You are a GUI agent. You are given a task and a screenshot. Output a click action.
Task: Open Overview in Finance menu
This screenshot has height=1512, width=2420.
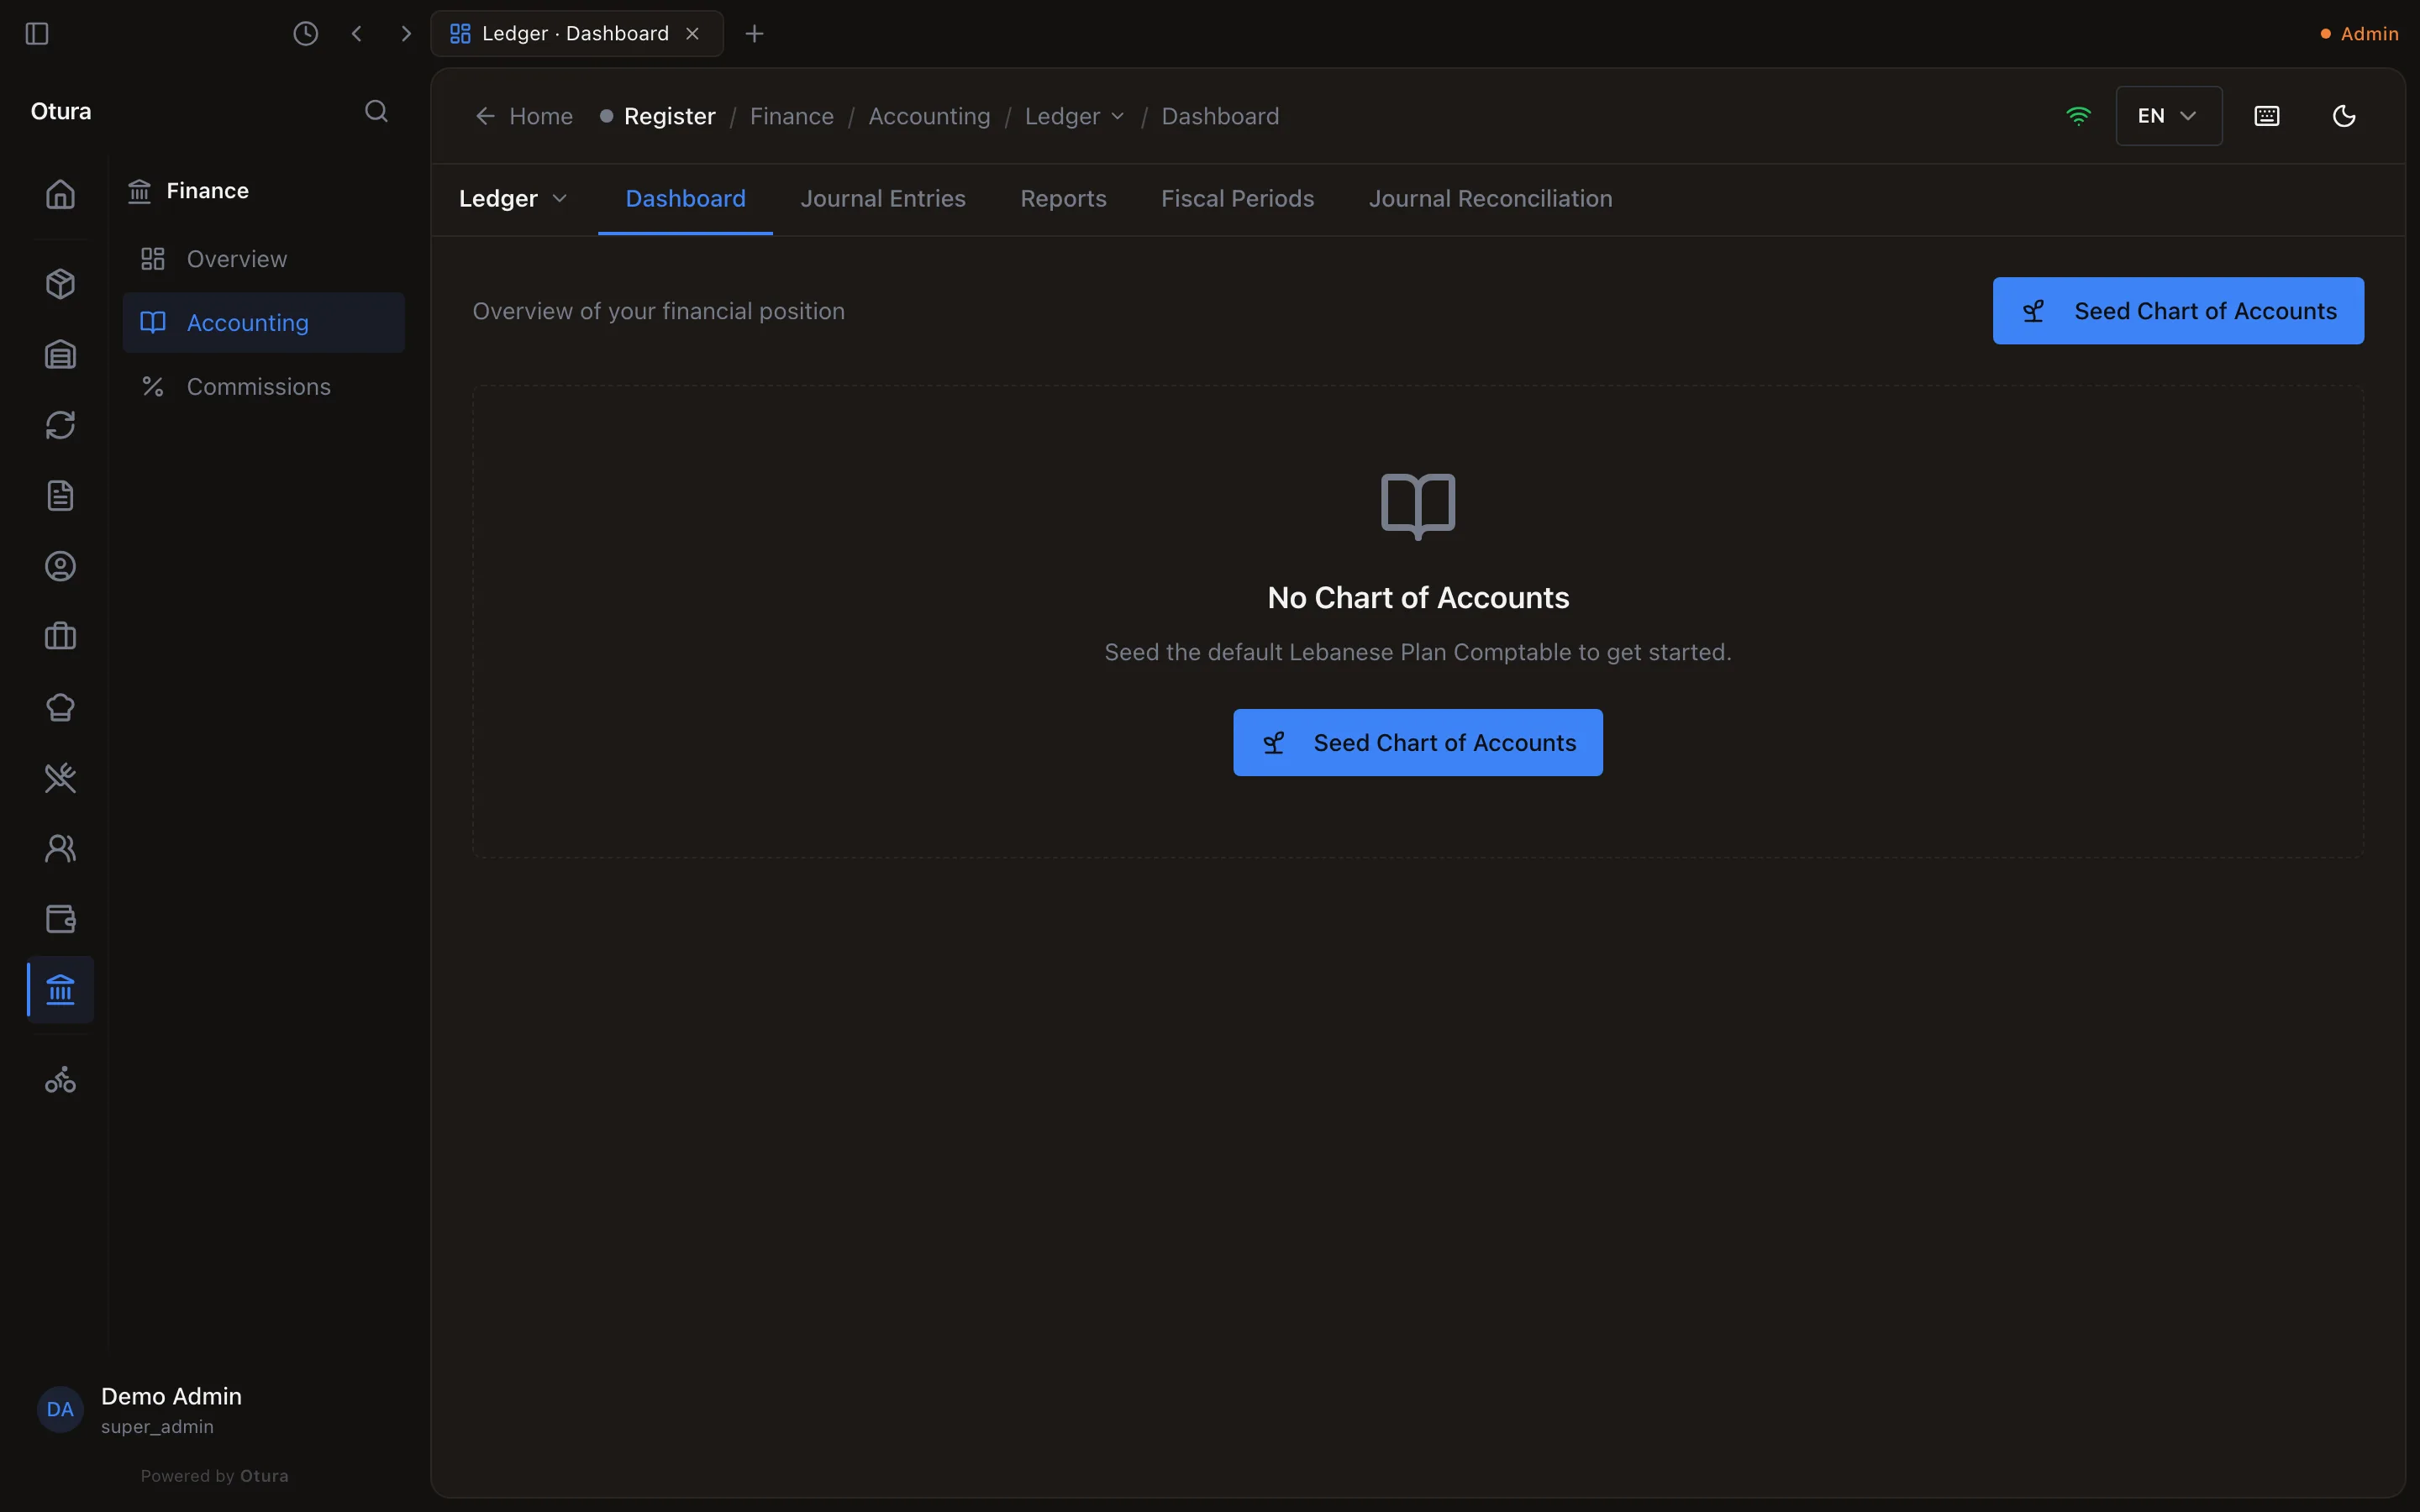(263, 259)
